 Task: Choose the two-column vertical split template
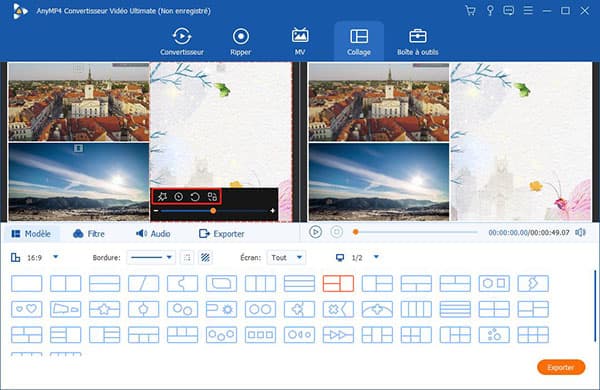[x=66, y=284]
